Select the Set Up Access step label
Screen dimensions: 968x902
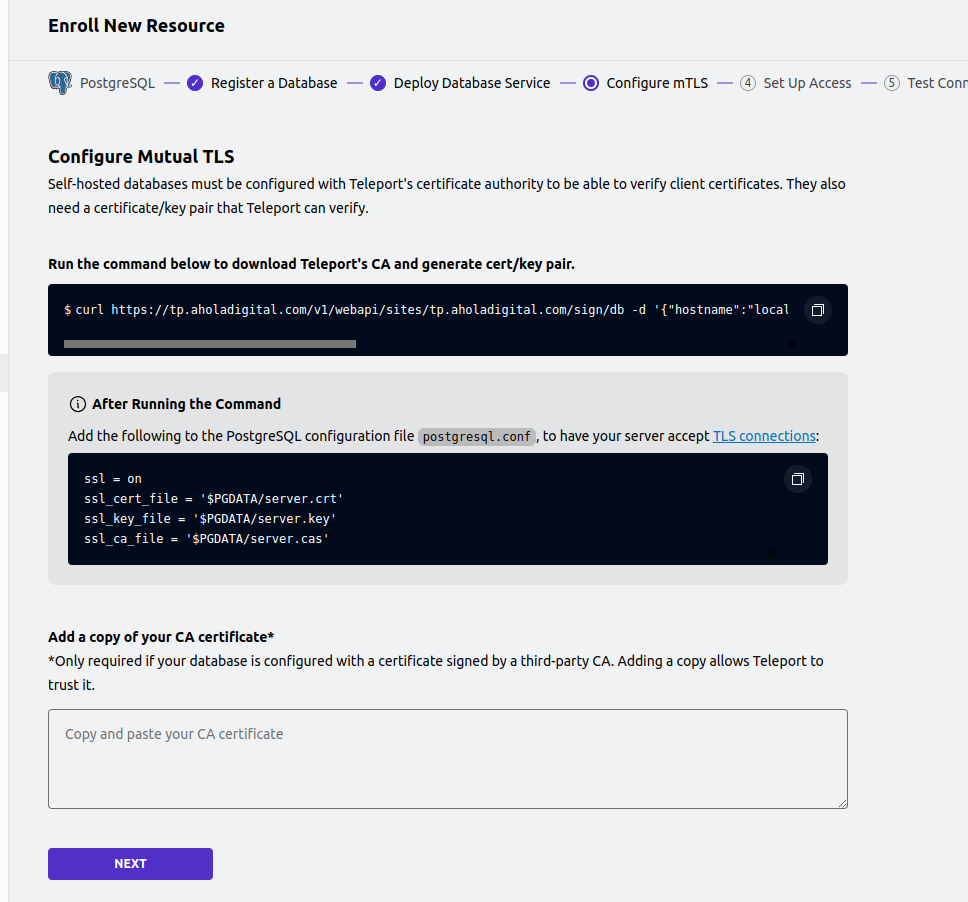(x=807, y=83)
